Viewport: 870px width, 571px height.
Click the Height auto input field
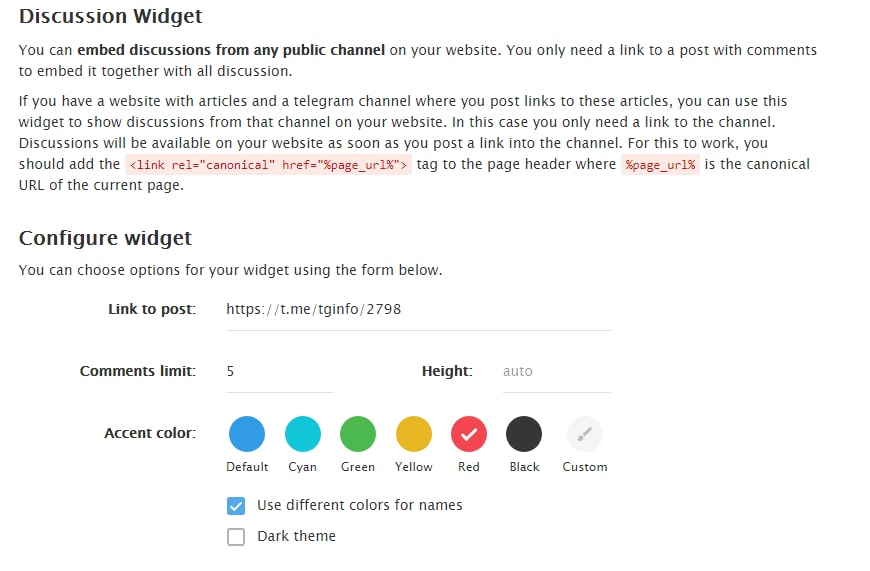[555, 372]
